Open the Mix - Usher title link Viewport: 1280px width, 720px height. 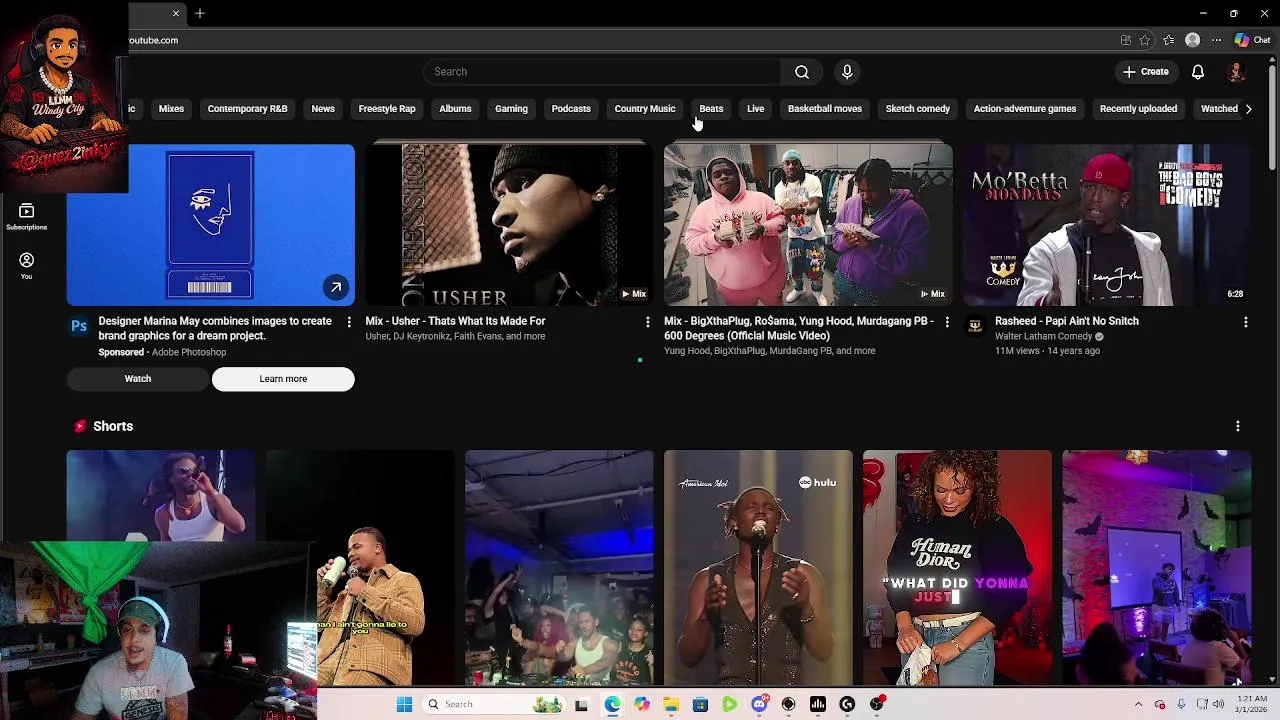[x=455, y=321]
